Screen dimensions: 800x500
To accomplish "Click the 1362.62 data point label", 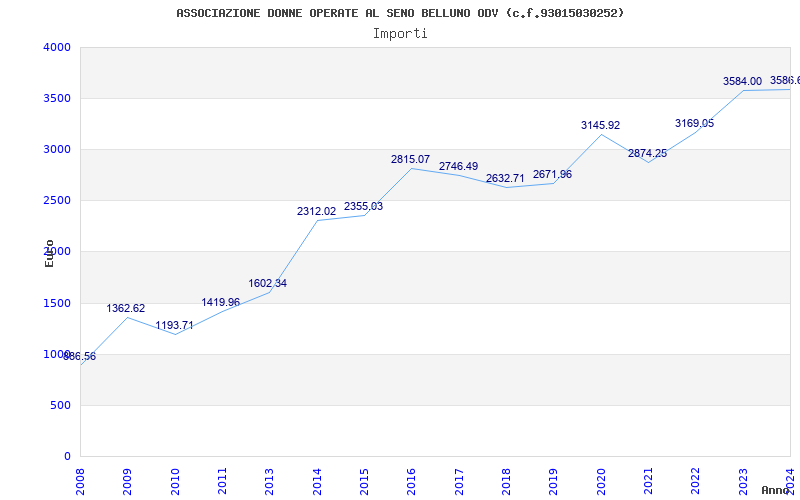I will pyautogui.click(x=126, y=309).
